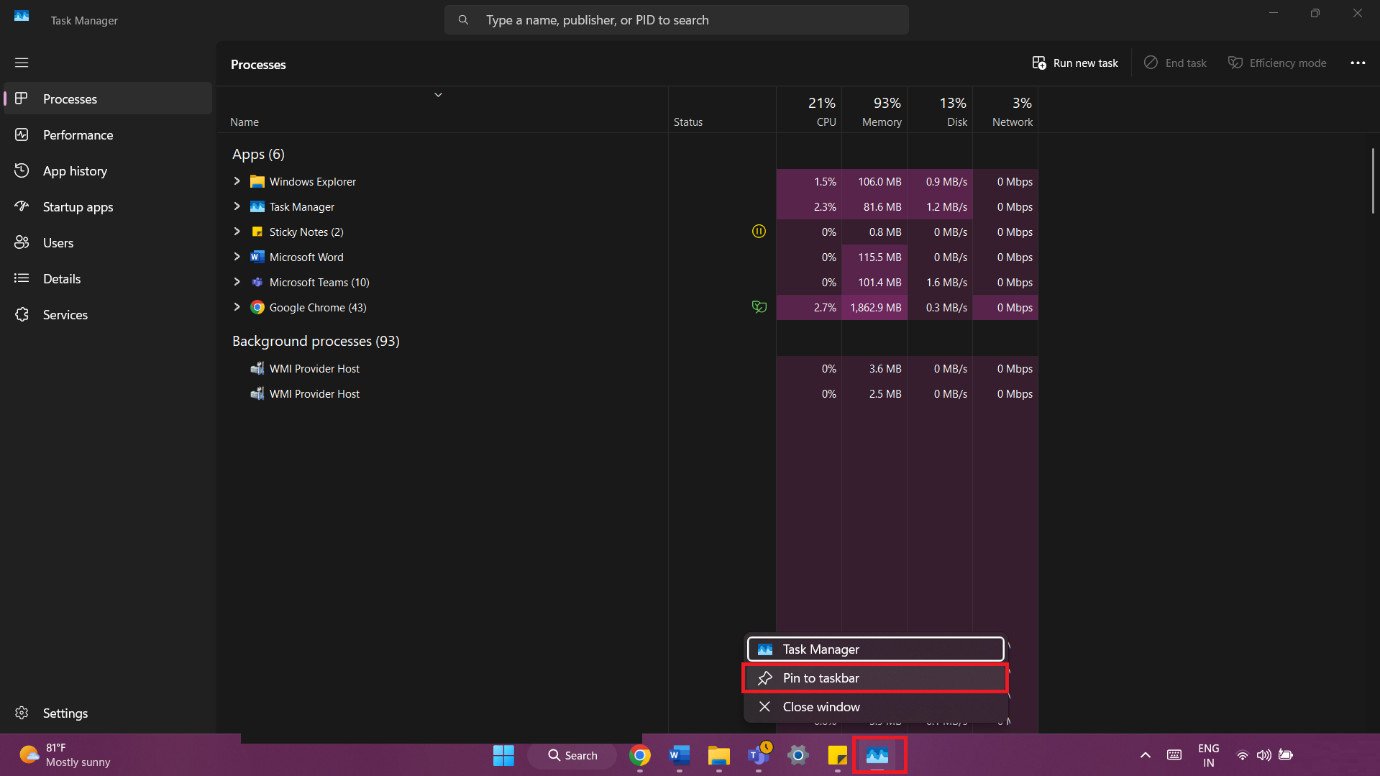Switch to the App history tab
Image resolution: width=1380 pixels, height=776 pixels.
pos(107,171)
